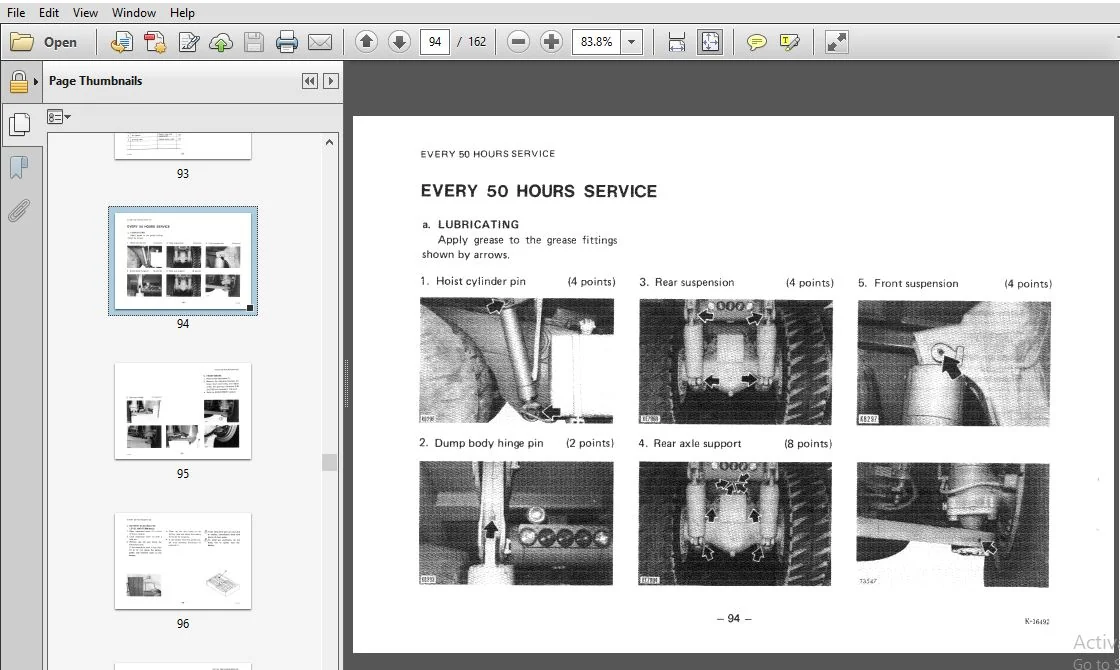
Task: Open the Bookmarks panel icon
Action: (x=19, y=168)
